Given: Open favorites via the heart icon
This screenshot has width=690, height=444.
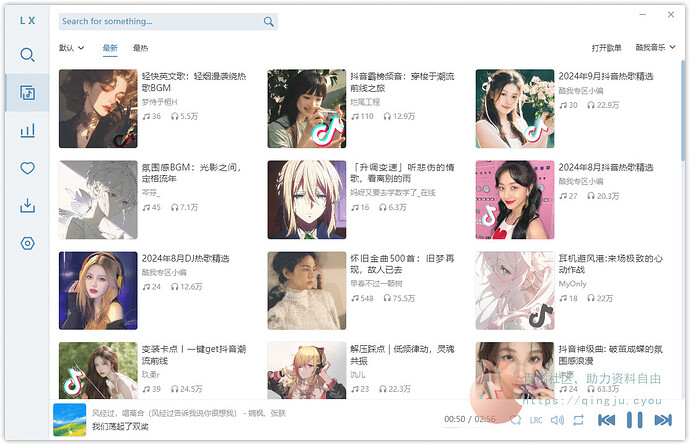Looking at the screenshot, I should (27, 168).
